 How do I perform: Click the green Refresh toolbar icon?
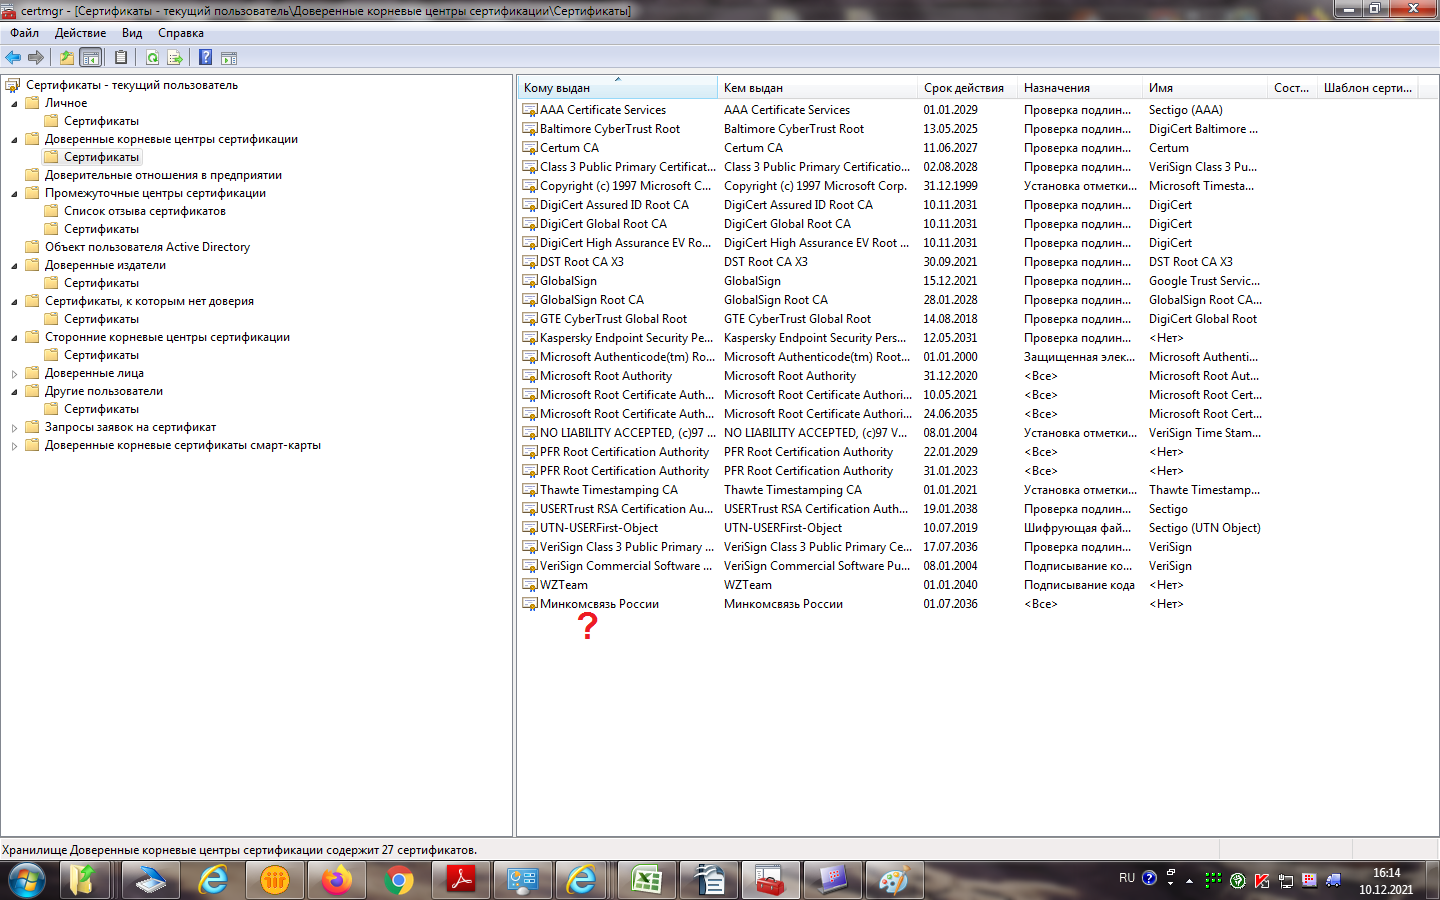pyautogui.click(x=152, y=58)
